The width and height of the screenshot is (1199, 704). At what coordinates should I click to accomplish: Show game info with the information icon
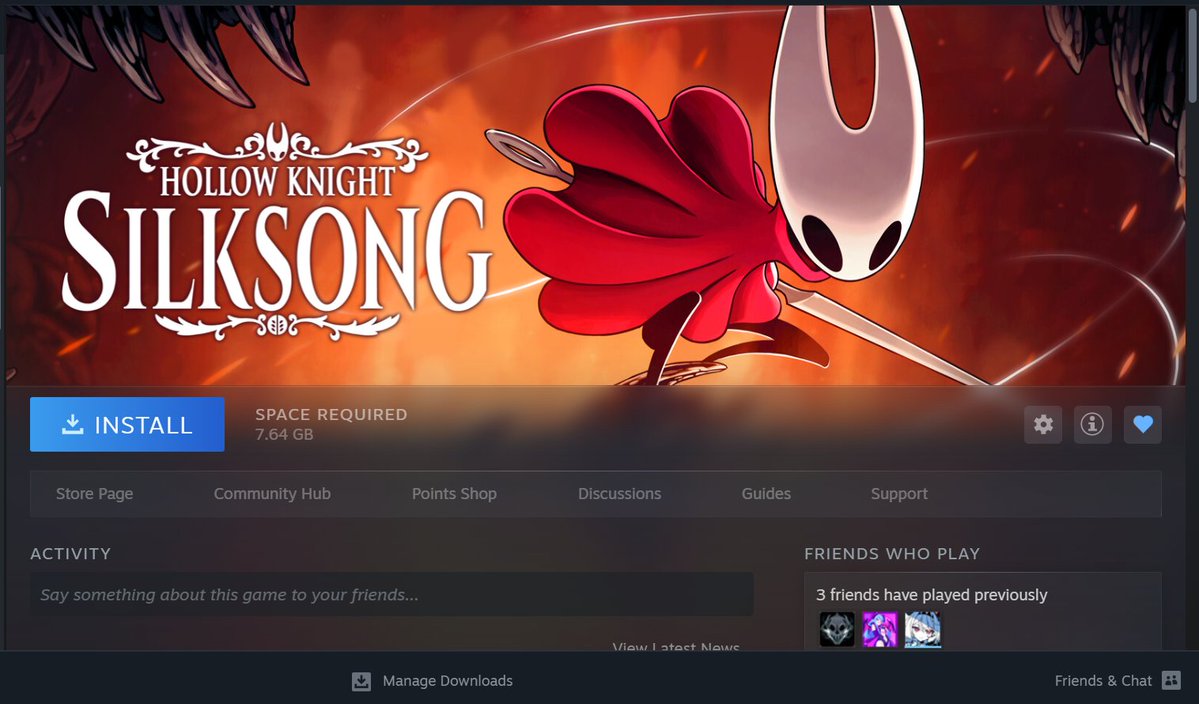(x=1092, y=424)
